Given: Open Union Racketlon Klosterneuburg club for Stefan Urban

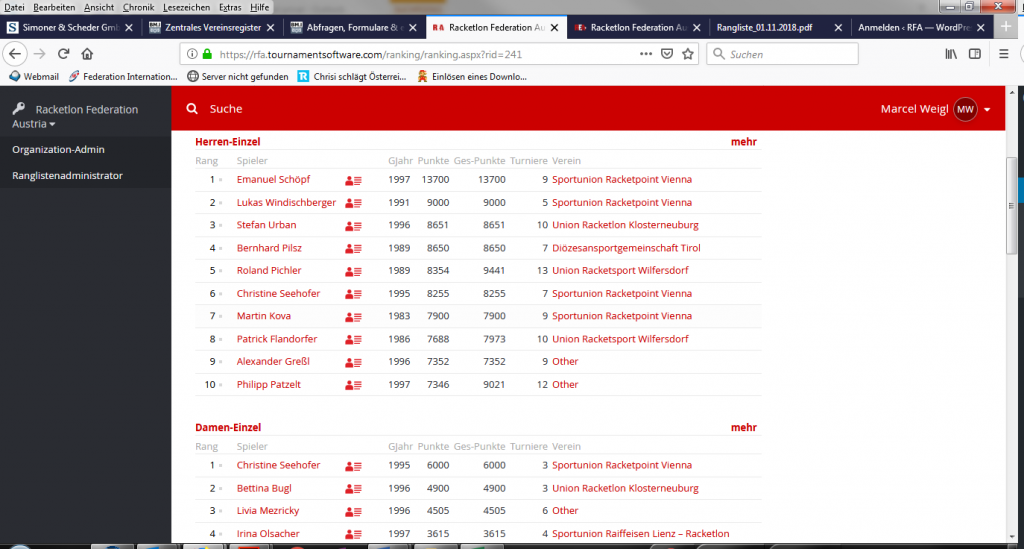Looking at the screenshot, I should [x=625, y=225].
